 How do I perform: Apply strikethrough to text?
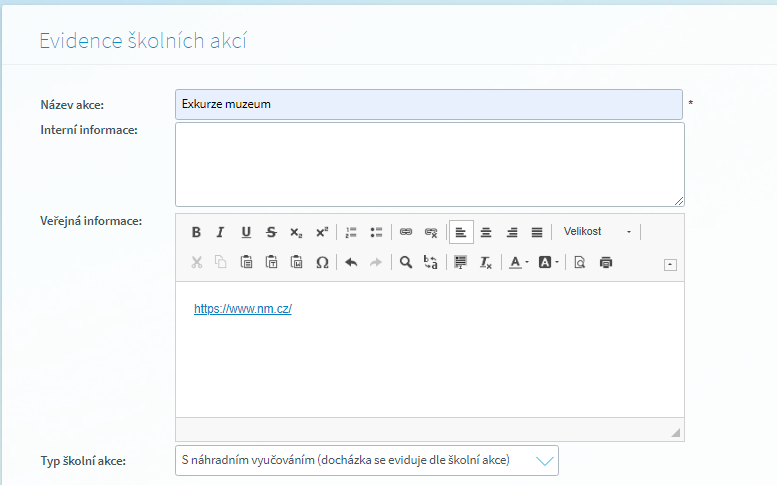tap(271, 232)
